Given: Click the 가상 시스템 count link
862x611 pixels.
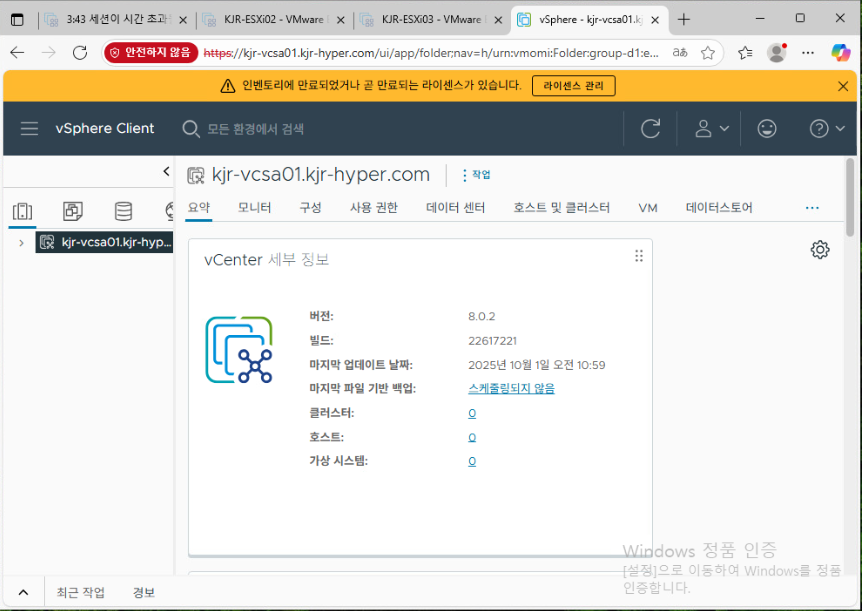Looking at the screenshot, I should [472, 461].
